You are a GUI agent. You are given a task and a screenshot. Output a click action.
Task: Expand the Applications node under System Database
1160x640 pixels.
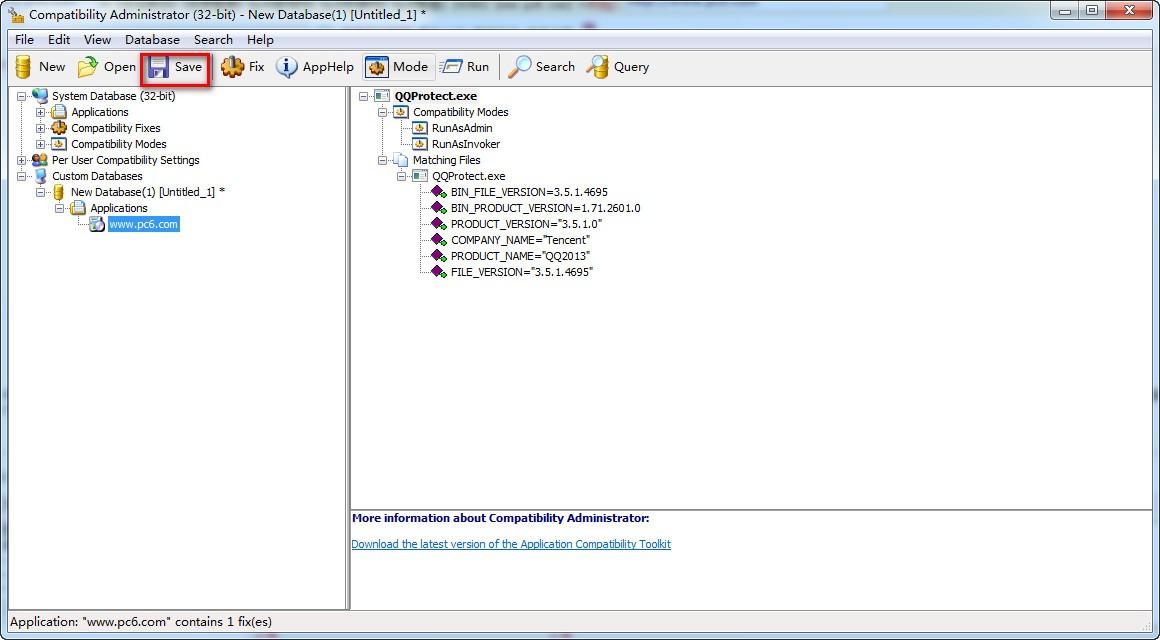pos(41,112)
